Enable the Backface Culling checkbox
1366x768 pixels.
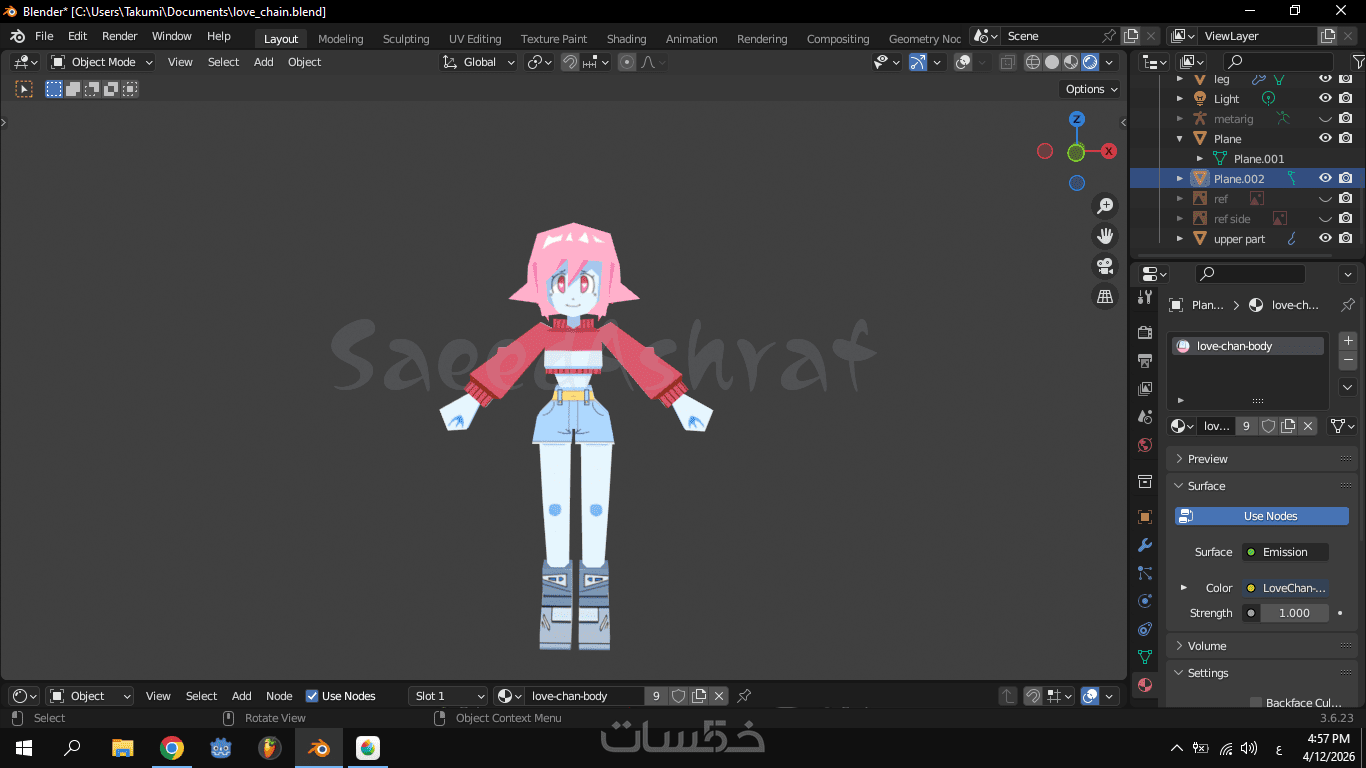(1256, 703)
